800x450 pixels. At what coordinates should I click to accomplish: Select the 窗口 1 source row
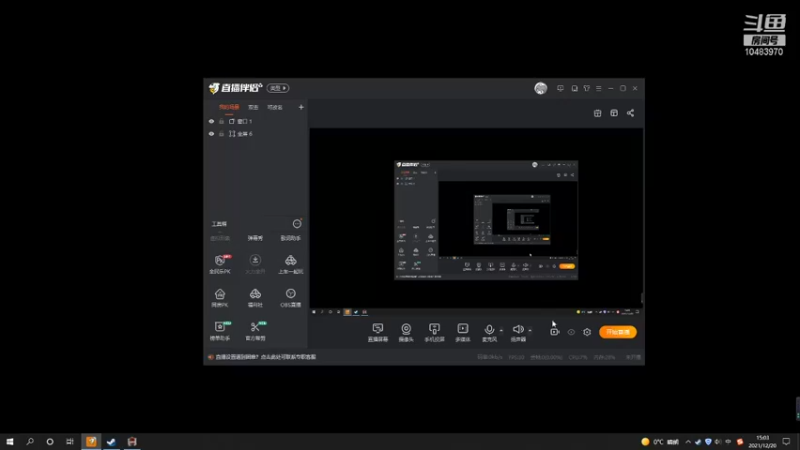256,121
